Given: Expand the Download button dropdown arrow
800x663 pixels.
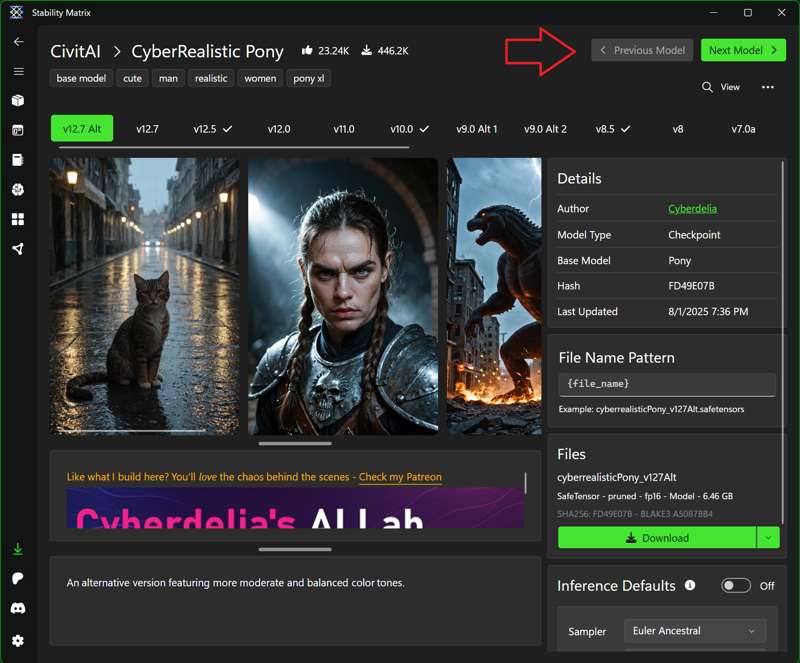Looking at the screenshot, I should tap(769, 537).
